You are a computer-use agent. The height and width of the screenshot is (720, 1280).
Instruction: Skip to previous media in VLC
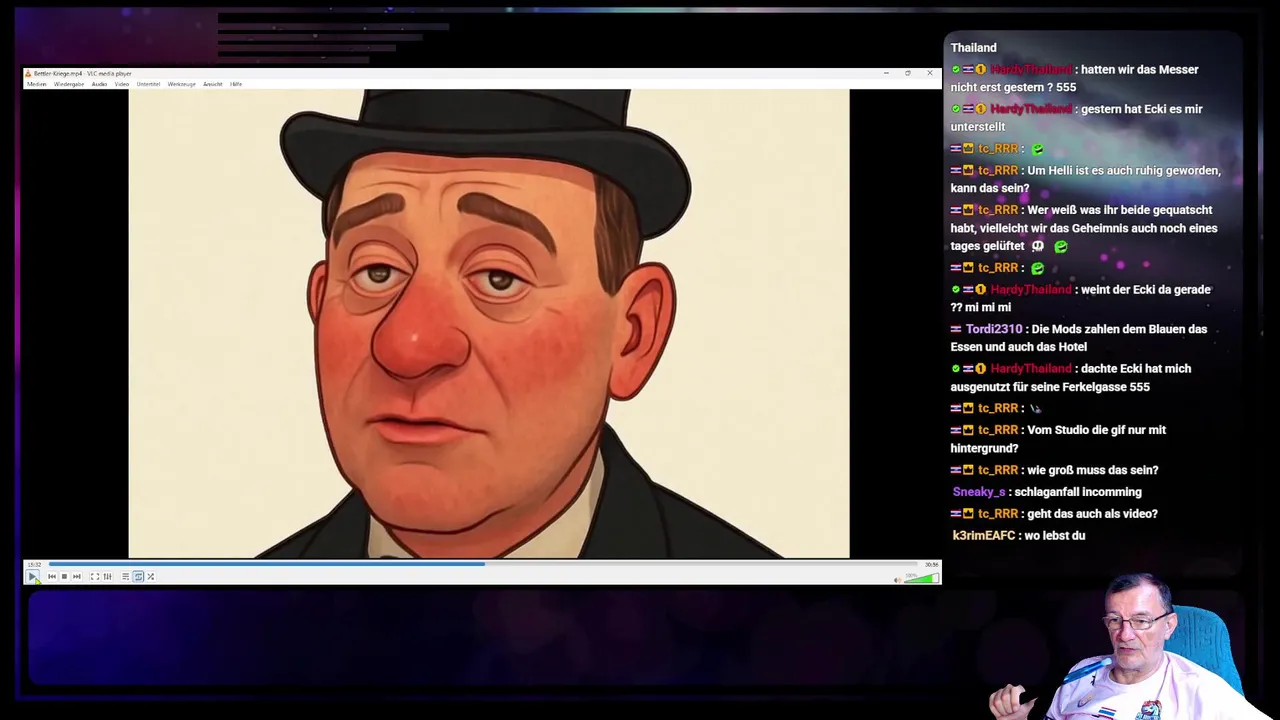(52, 576)
